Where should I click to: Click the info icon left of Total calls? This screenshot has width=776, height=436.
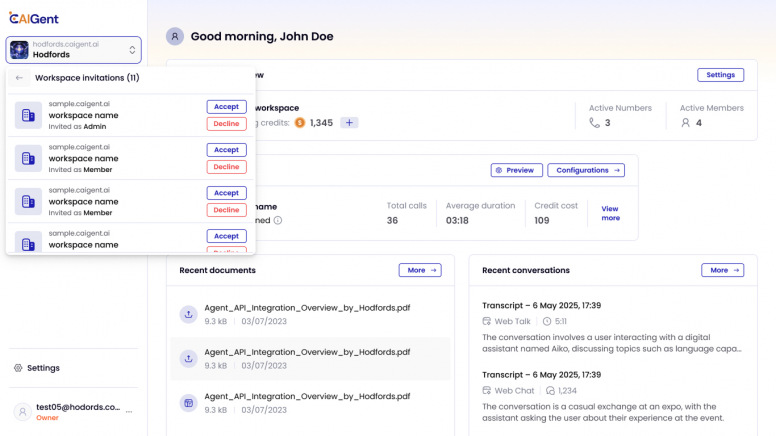[x=278, y=220]
